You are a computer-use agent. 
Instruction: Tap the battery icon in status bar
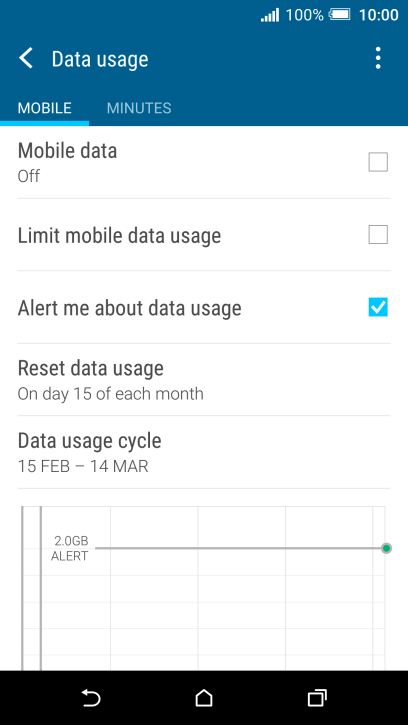click(340, 15)
